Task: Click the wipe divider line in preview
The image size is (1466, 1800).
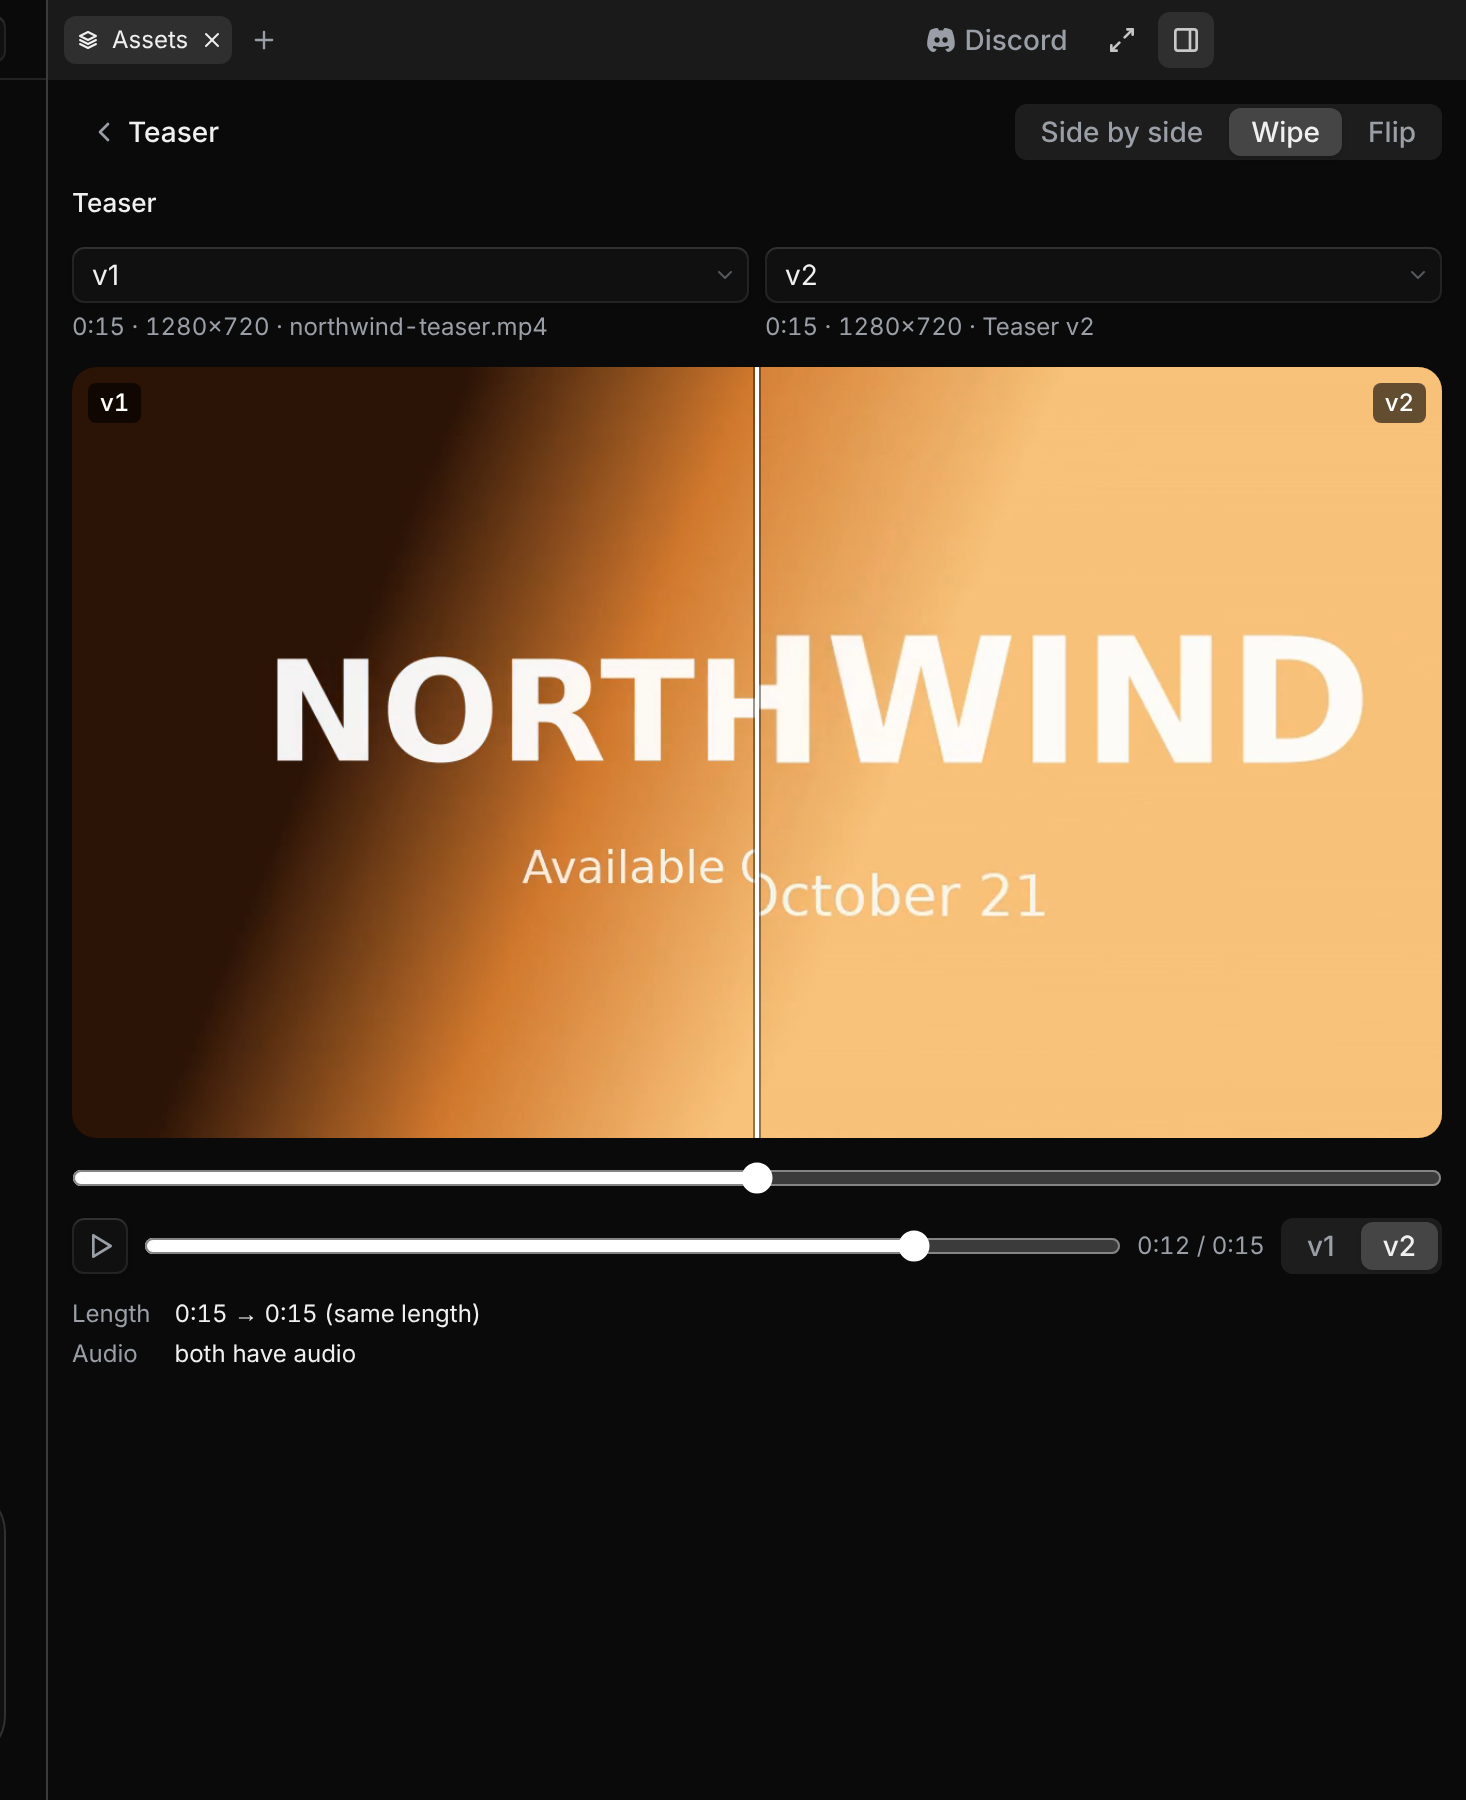Action: click(757, 752)
